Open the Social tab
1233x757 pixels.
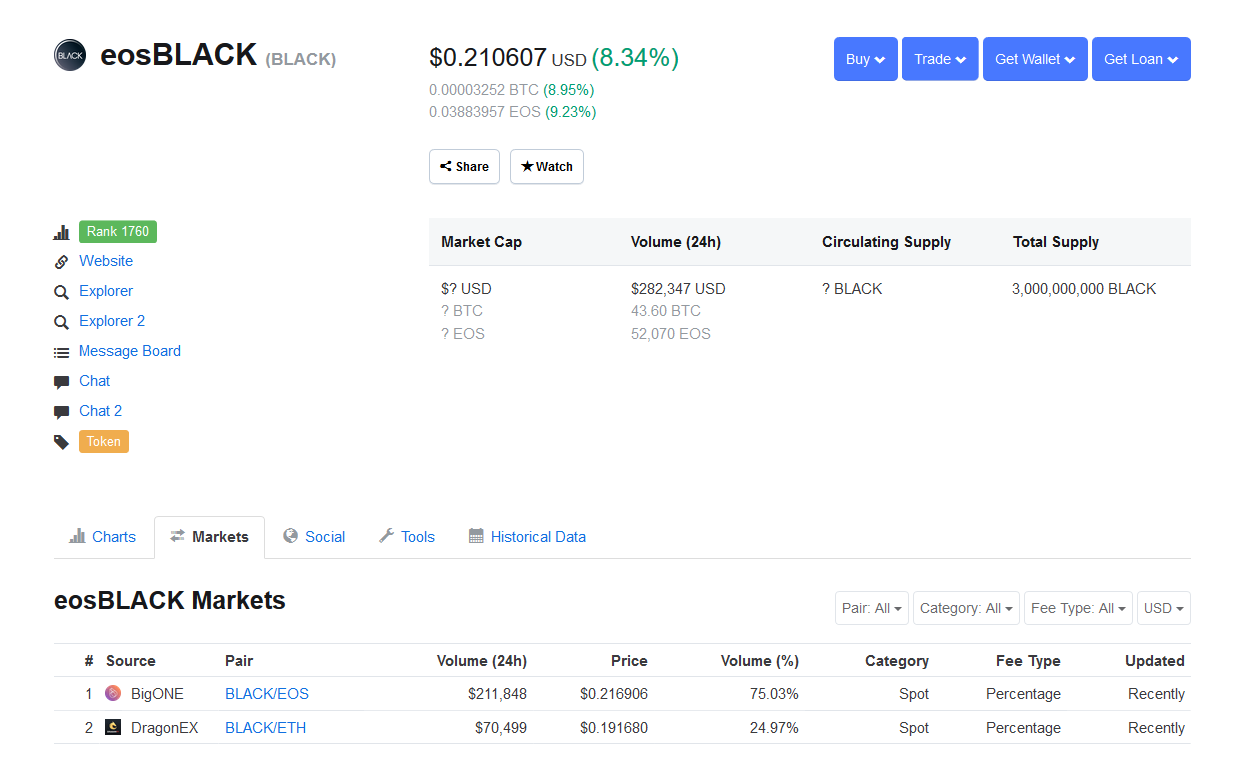314,537
